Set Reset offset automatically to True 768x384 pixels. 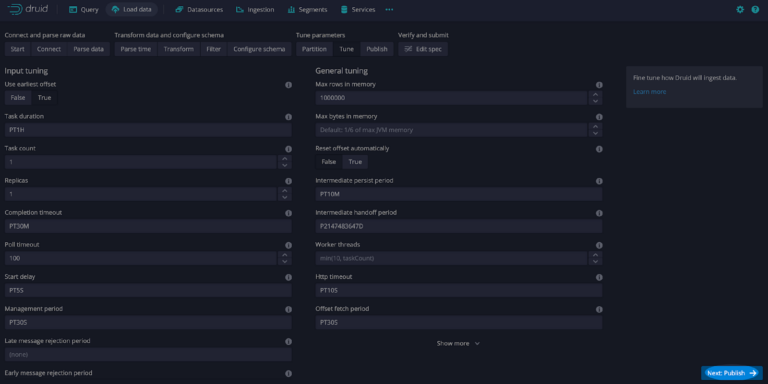[355, 162]
